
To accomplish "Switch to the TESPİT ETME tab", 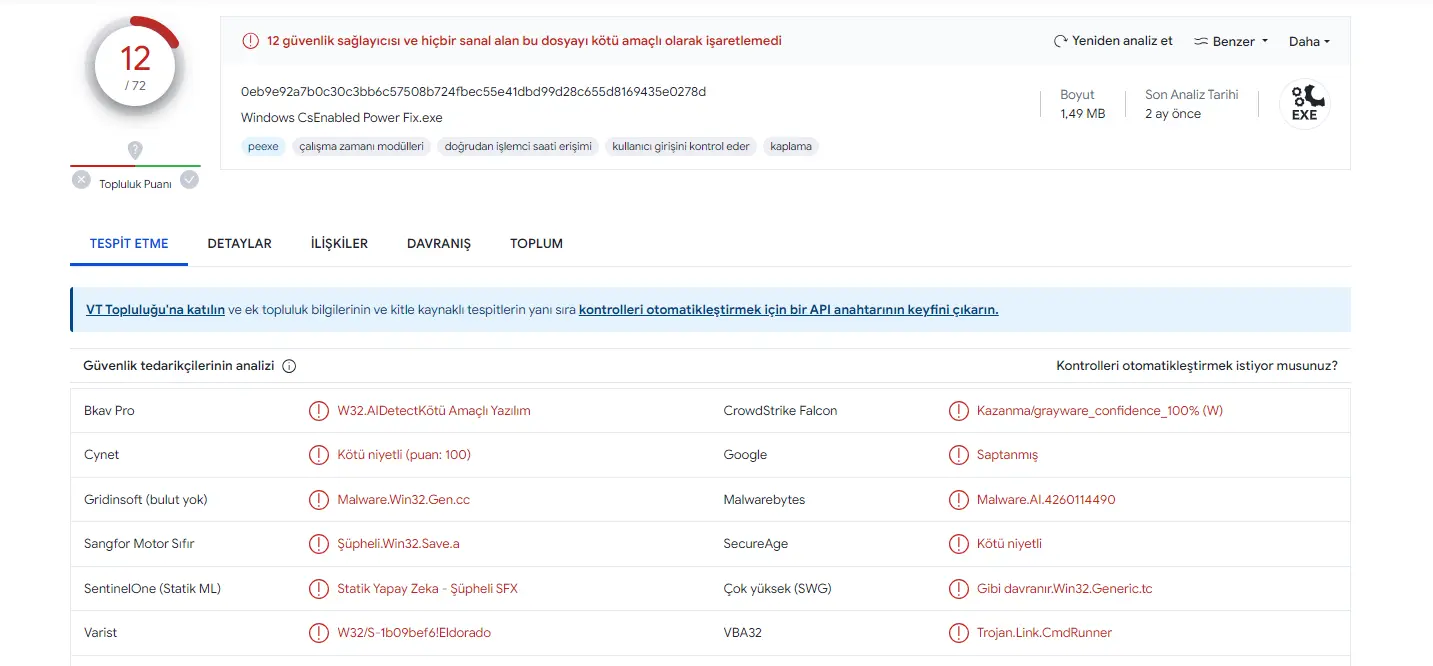I will click(129, 243).
